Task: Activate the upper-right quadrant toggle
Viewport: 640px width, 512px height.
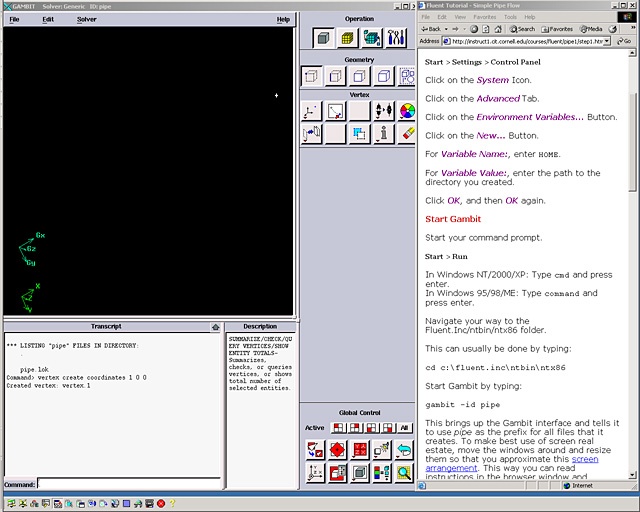Action: point(355,427)
